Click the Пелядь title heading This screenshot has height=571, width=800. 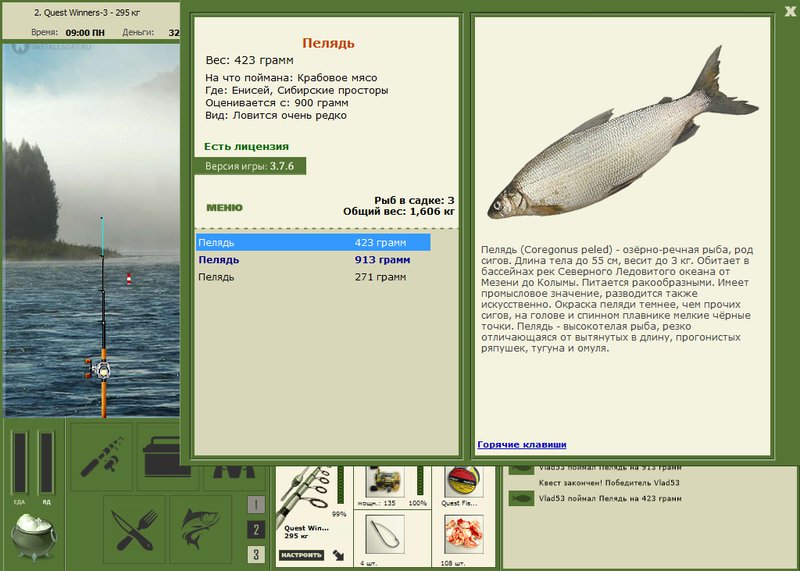pos(328,43)
